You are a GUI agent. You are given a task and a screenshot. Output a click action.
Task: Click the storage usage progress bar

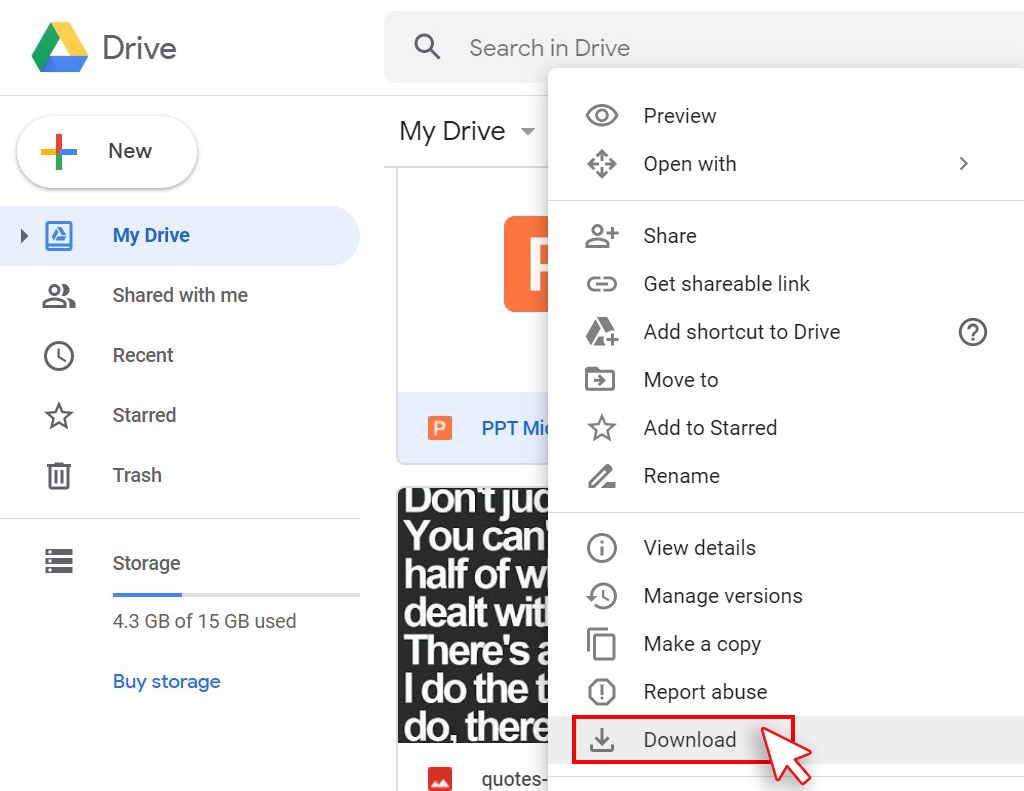coord(235,595)
